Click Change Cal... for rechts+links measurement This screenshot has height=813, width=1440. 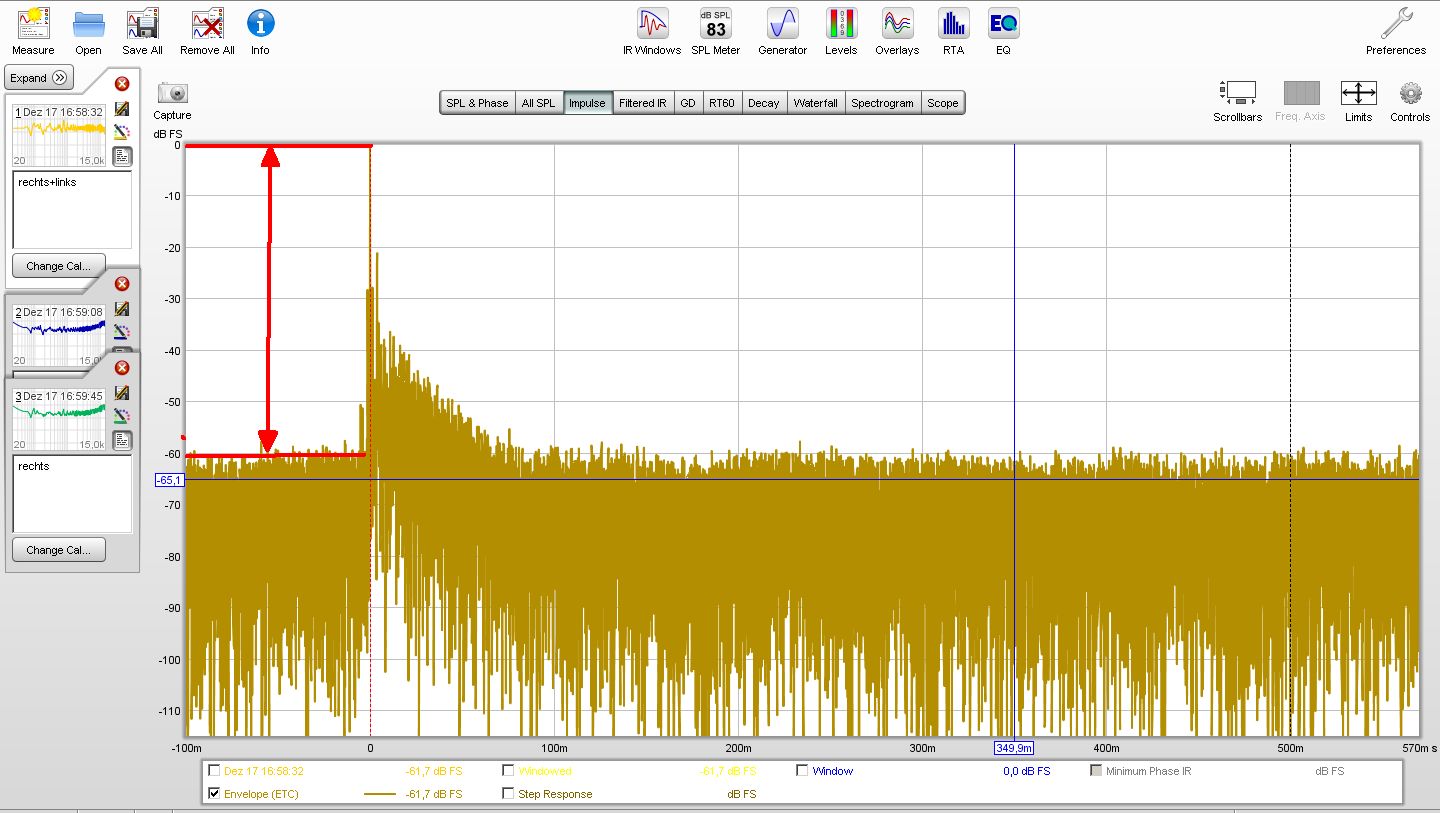click(59, 266)
